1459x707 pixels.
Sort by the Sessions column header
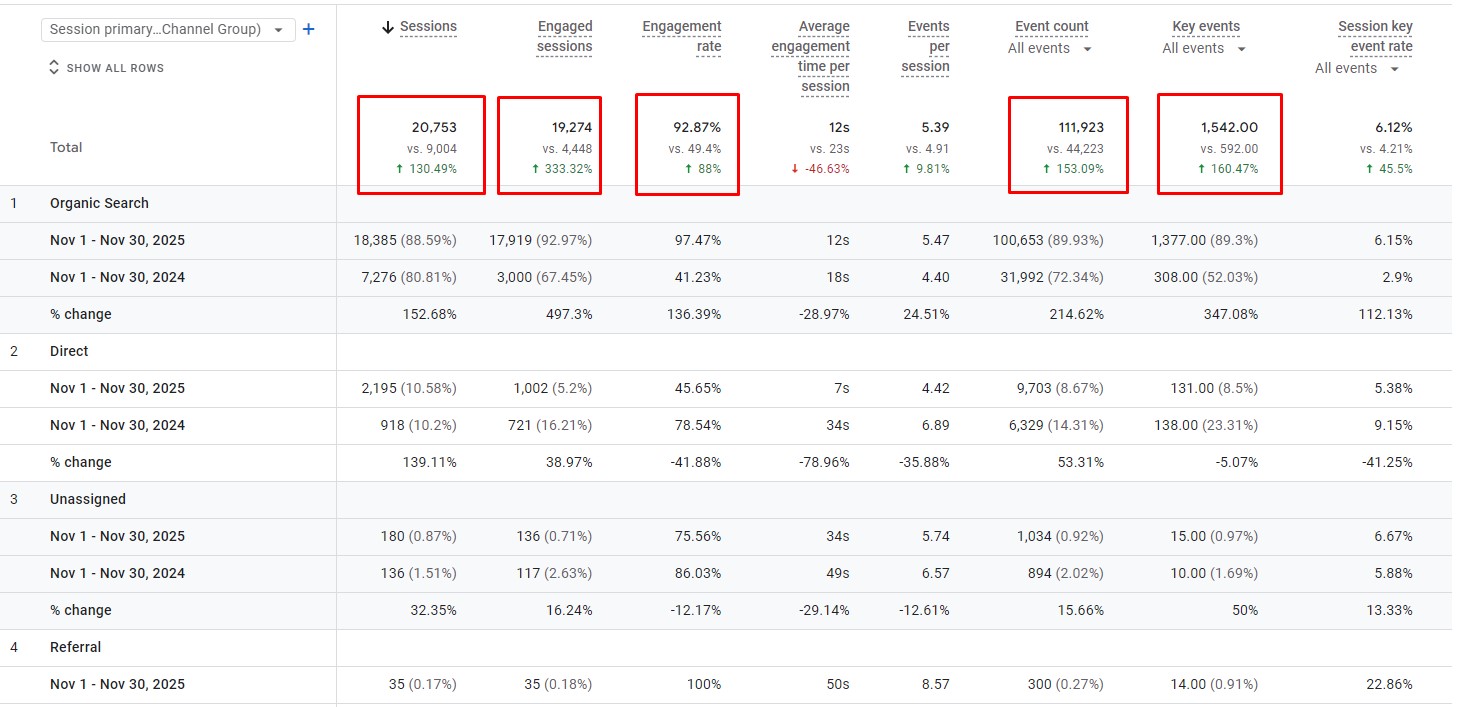pyautogui.click(x=428, y=27)
